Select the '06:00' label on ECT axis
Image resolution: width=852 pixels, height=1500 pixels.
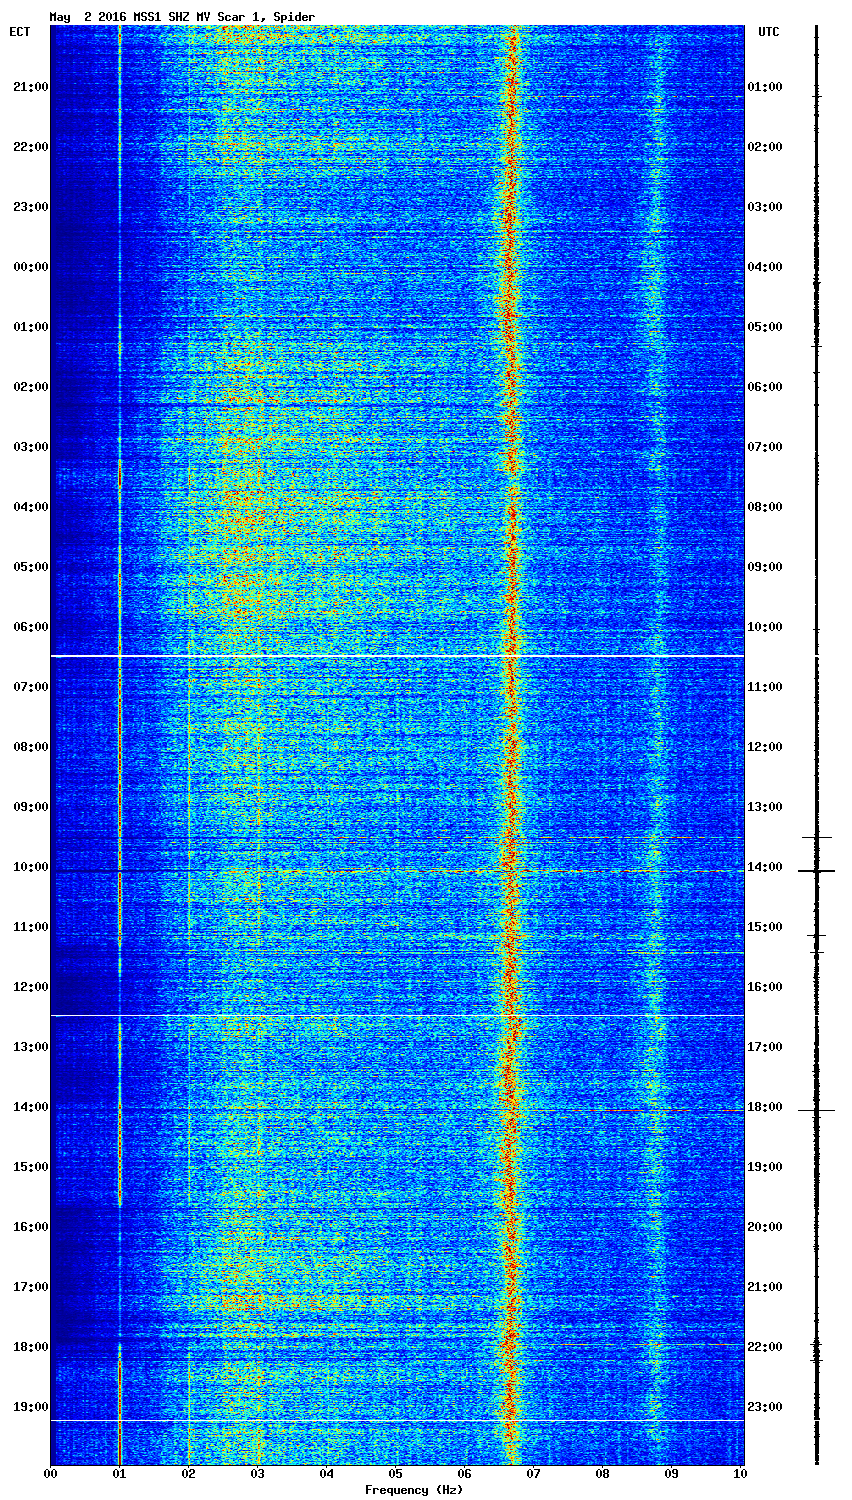(x=30, y=627)
